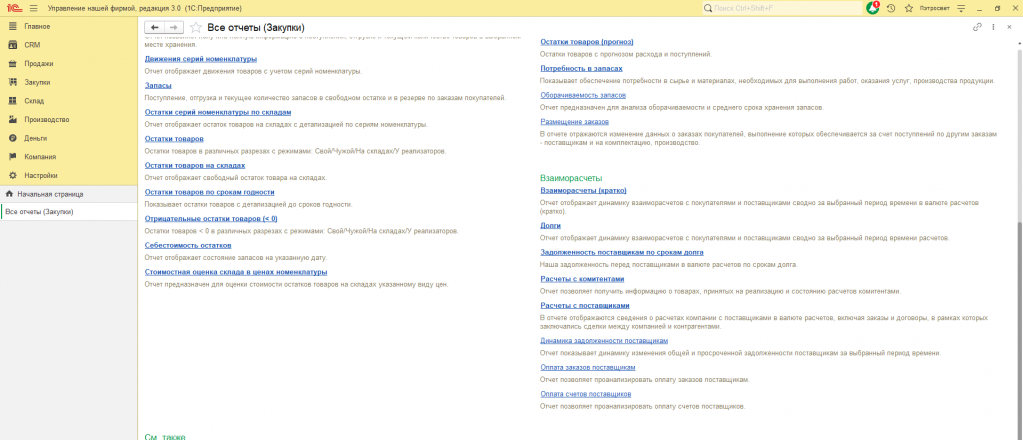Add page to favorites with star
This screenshot has height=440, width=1023.
tap(194, 27)
